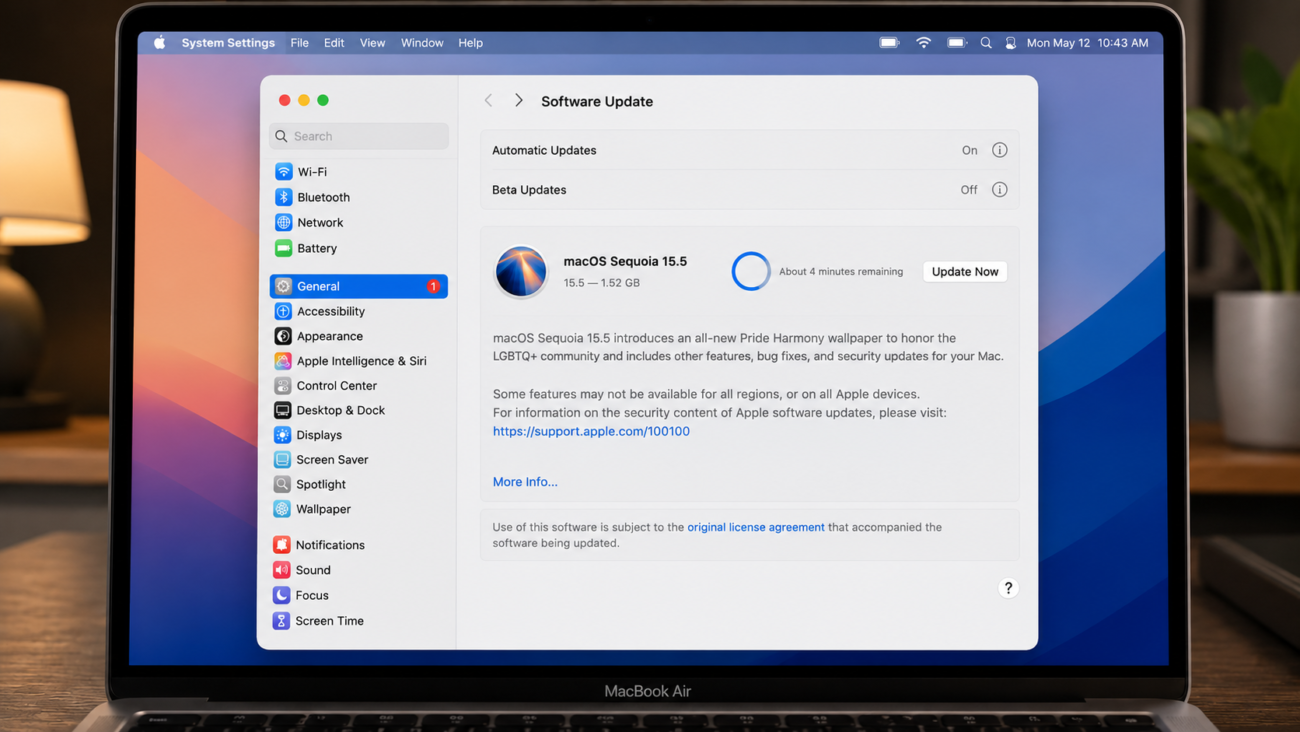Open the Desktop & Dock icon

(283, 410)
